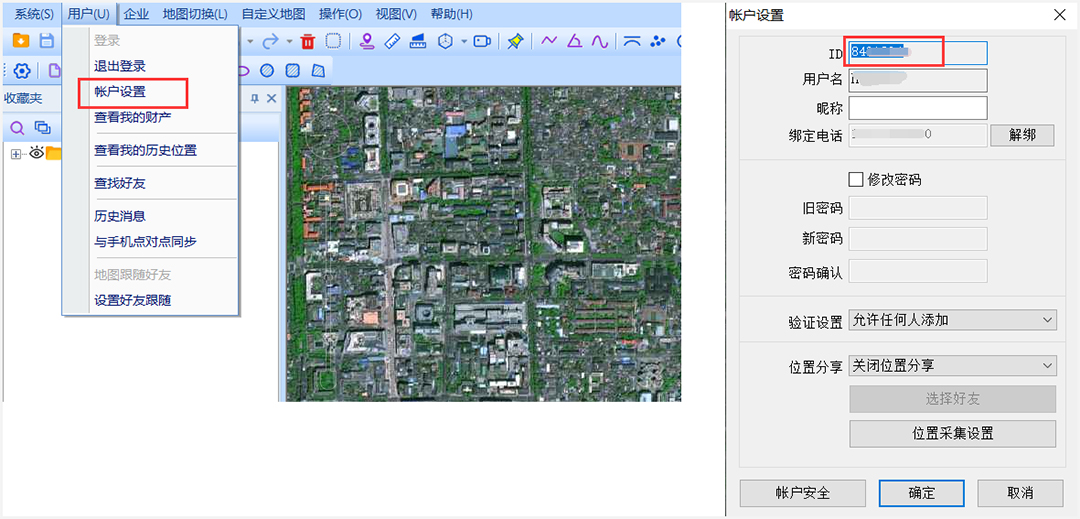1080x519 pixels.
Task: Open the 帮助(H) menu
Action: pyautogui.click(x=451, y=14)
